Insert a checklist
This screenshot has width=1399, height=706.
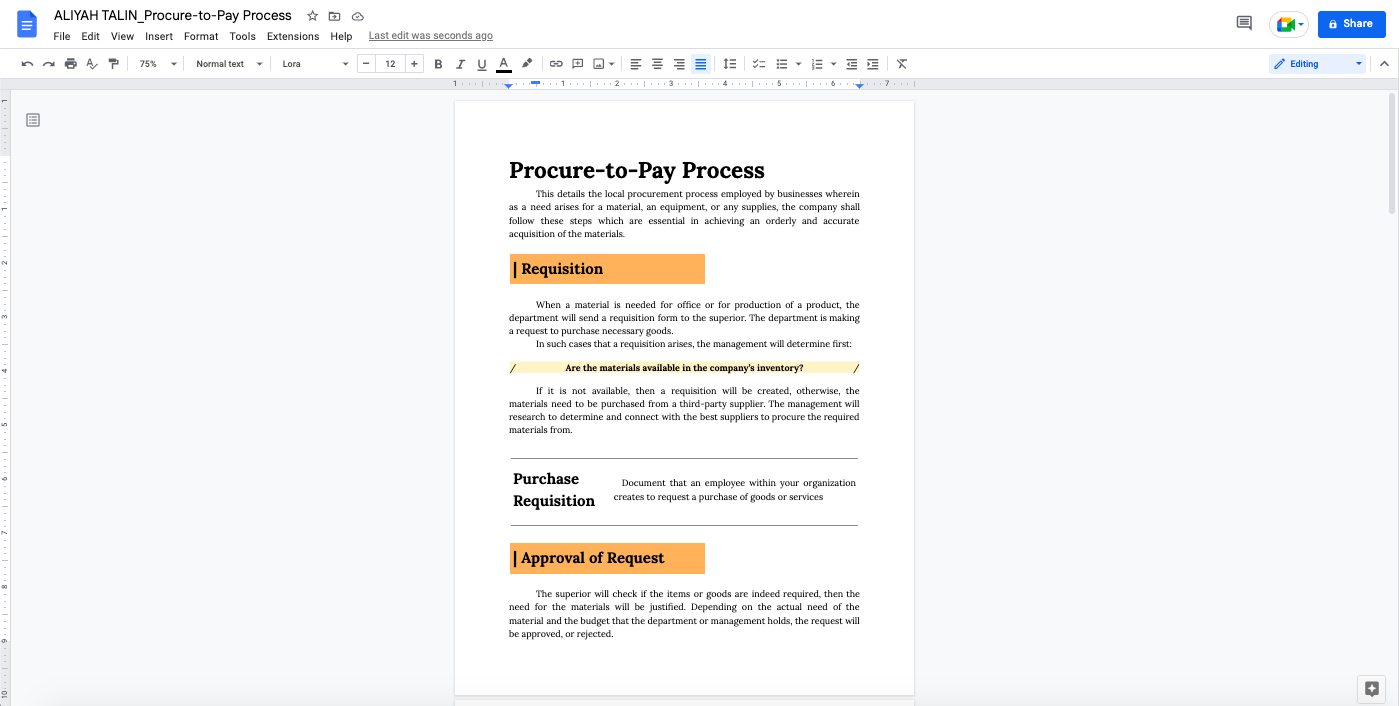click(x=759, y=64)
